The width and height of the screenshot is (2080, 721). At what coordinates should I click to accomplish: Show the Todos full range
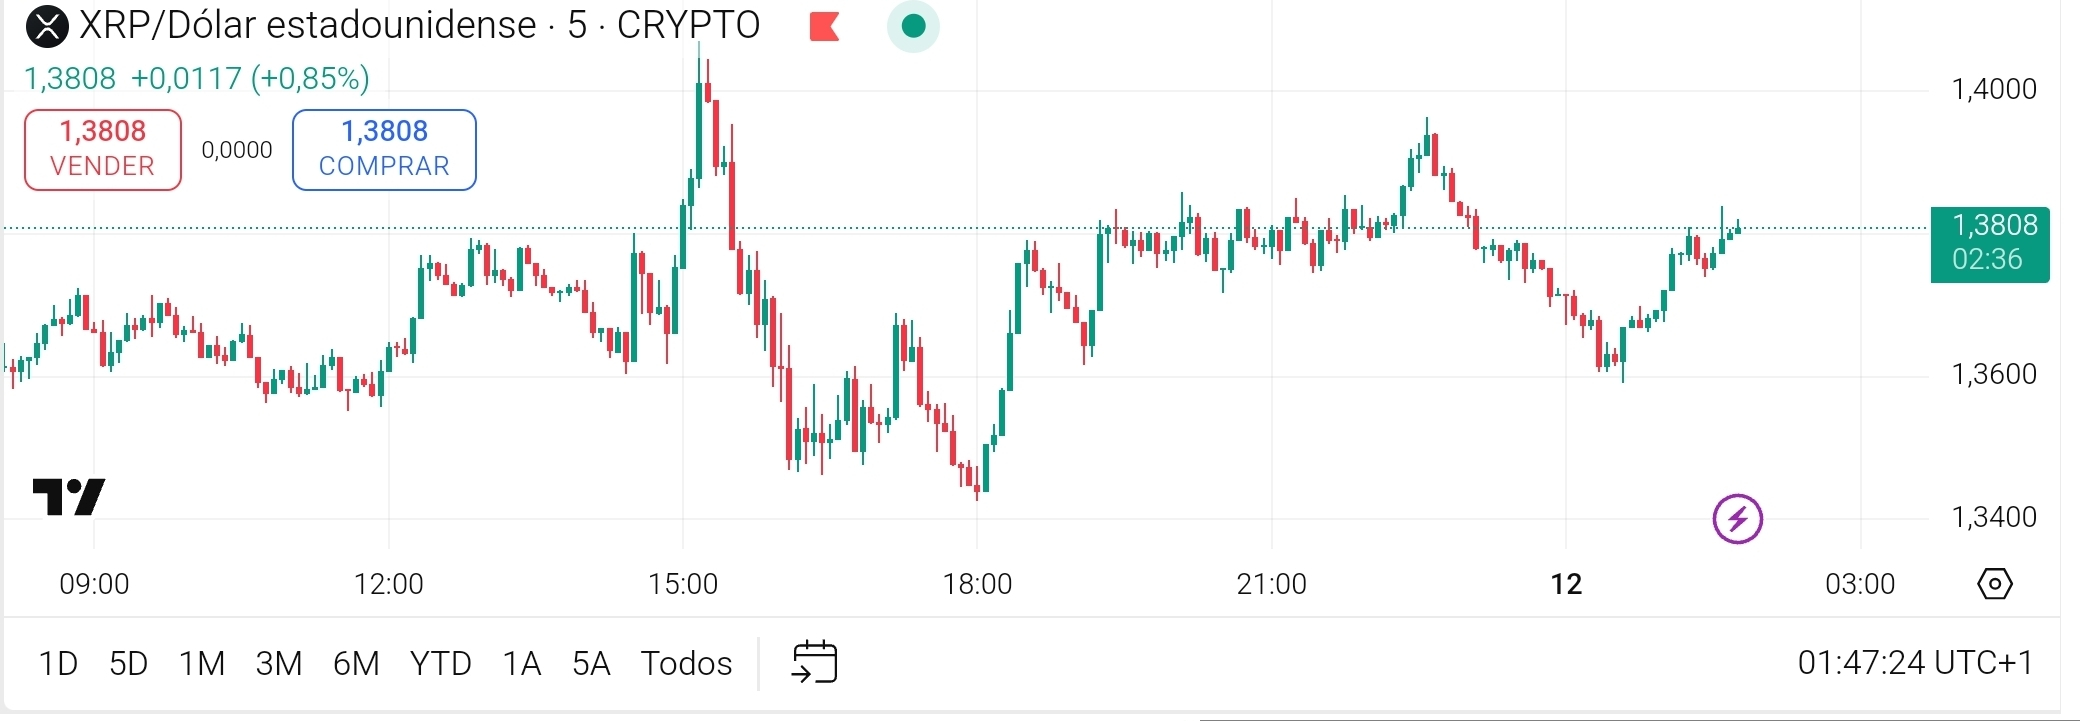coord(686,663)
